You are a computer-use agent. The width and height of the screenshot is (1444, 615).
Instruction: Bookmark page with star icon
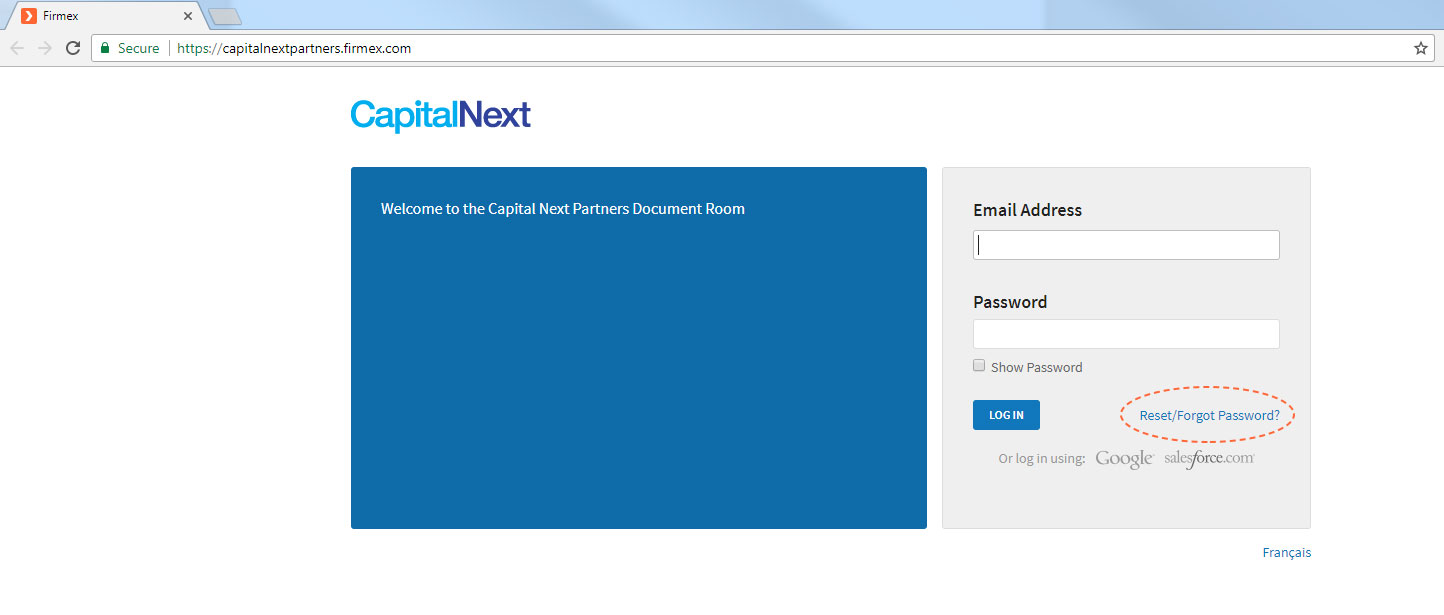point(1420,48)
